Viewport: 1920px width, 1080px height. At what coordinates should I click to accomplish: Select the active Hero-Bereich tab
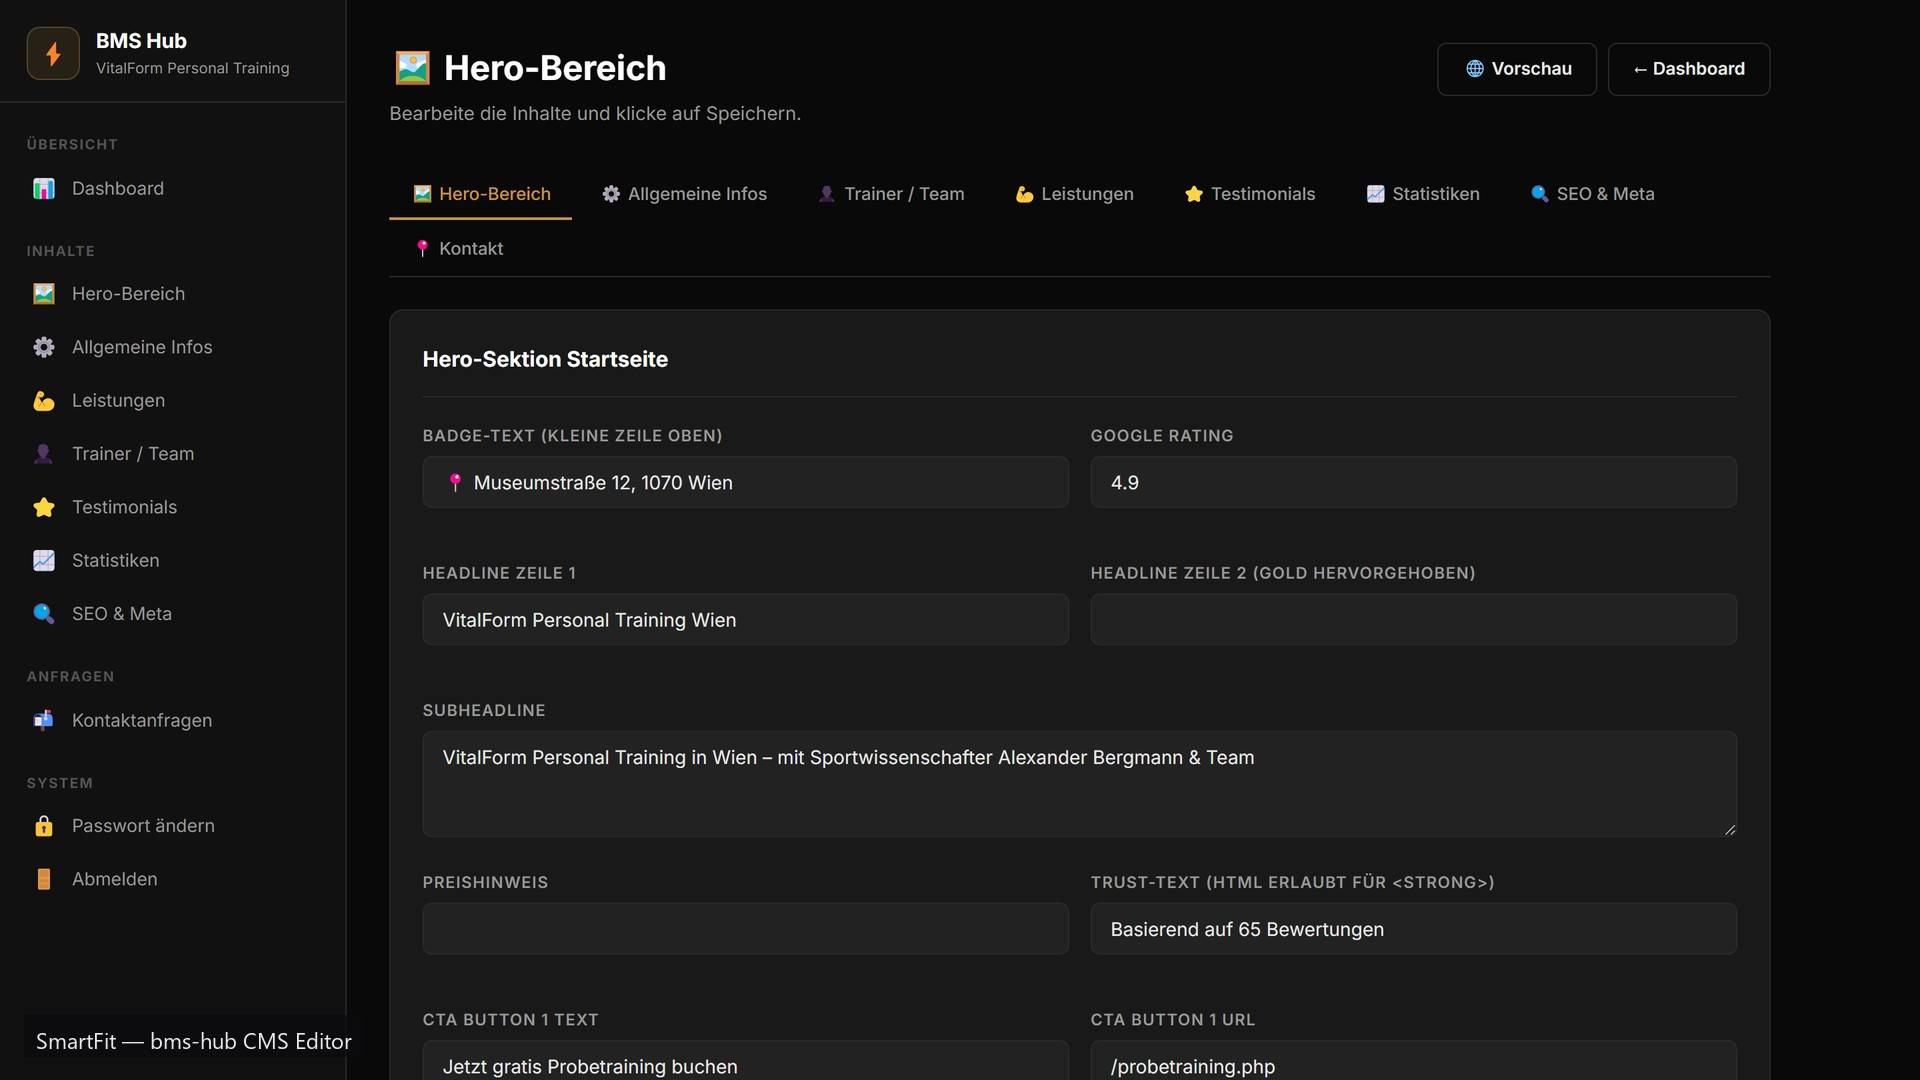(x=481, y=194)
